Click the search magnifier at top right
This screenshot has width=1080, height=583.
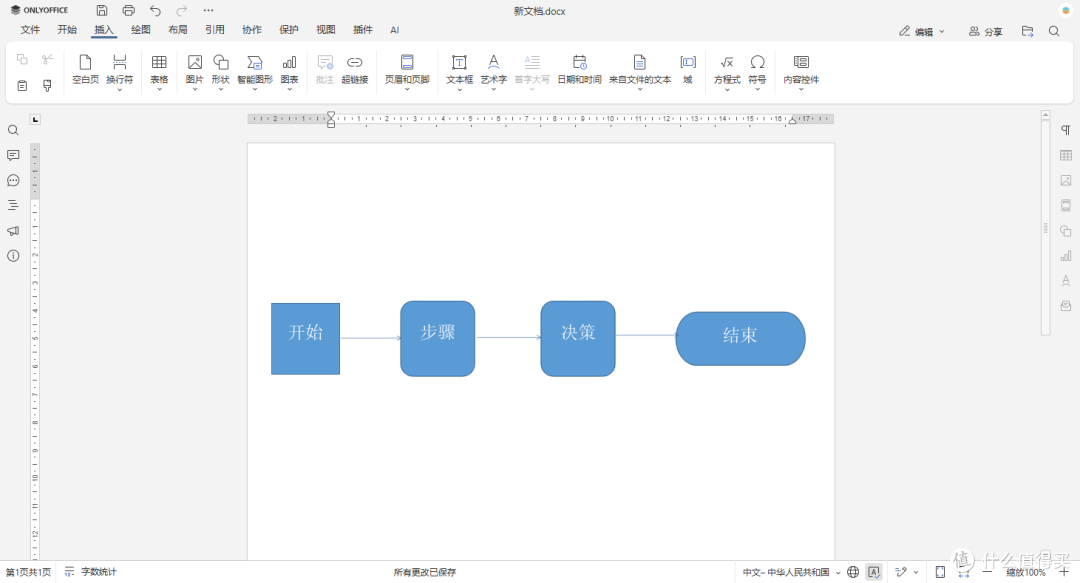1054,31
